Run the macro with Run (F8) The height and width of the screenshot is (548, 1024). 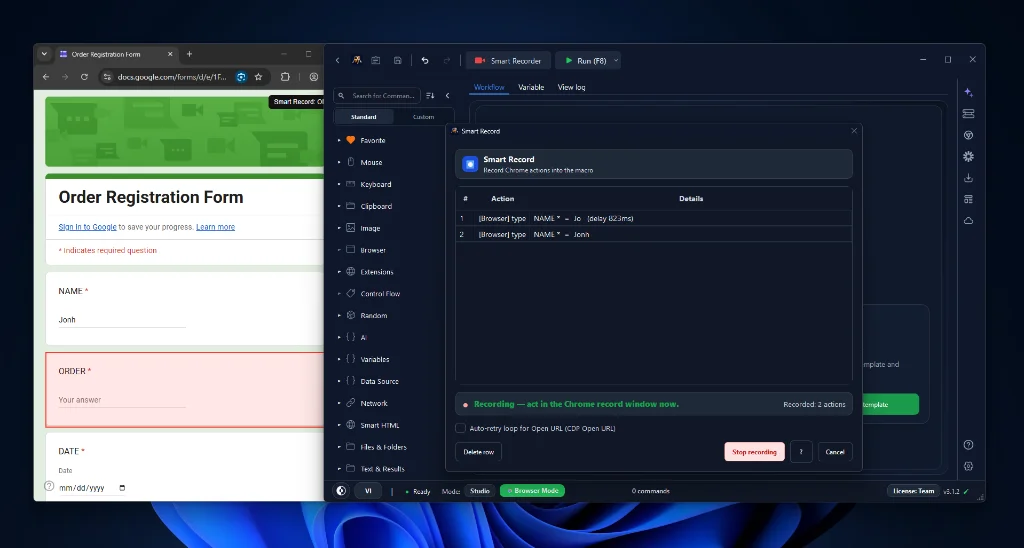pyautogui.click(x=585, y=61)
